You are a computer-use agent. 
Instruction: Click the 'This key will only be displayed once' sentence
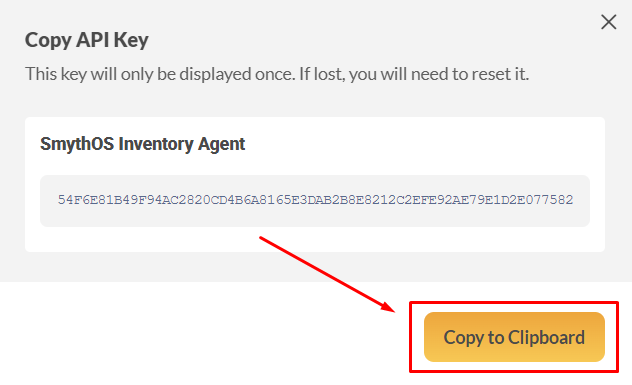coord(160,74)
